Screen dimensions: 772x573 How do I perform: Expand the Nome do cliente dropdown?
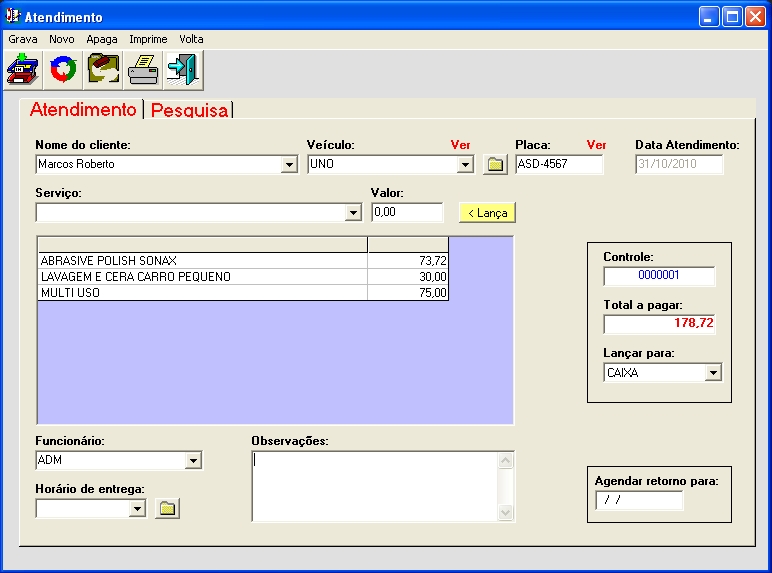coord(290,165)
